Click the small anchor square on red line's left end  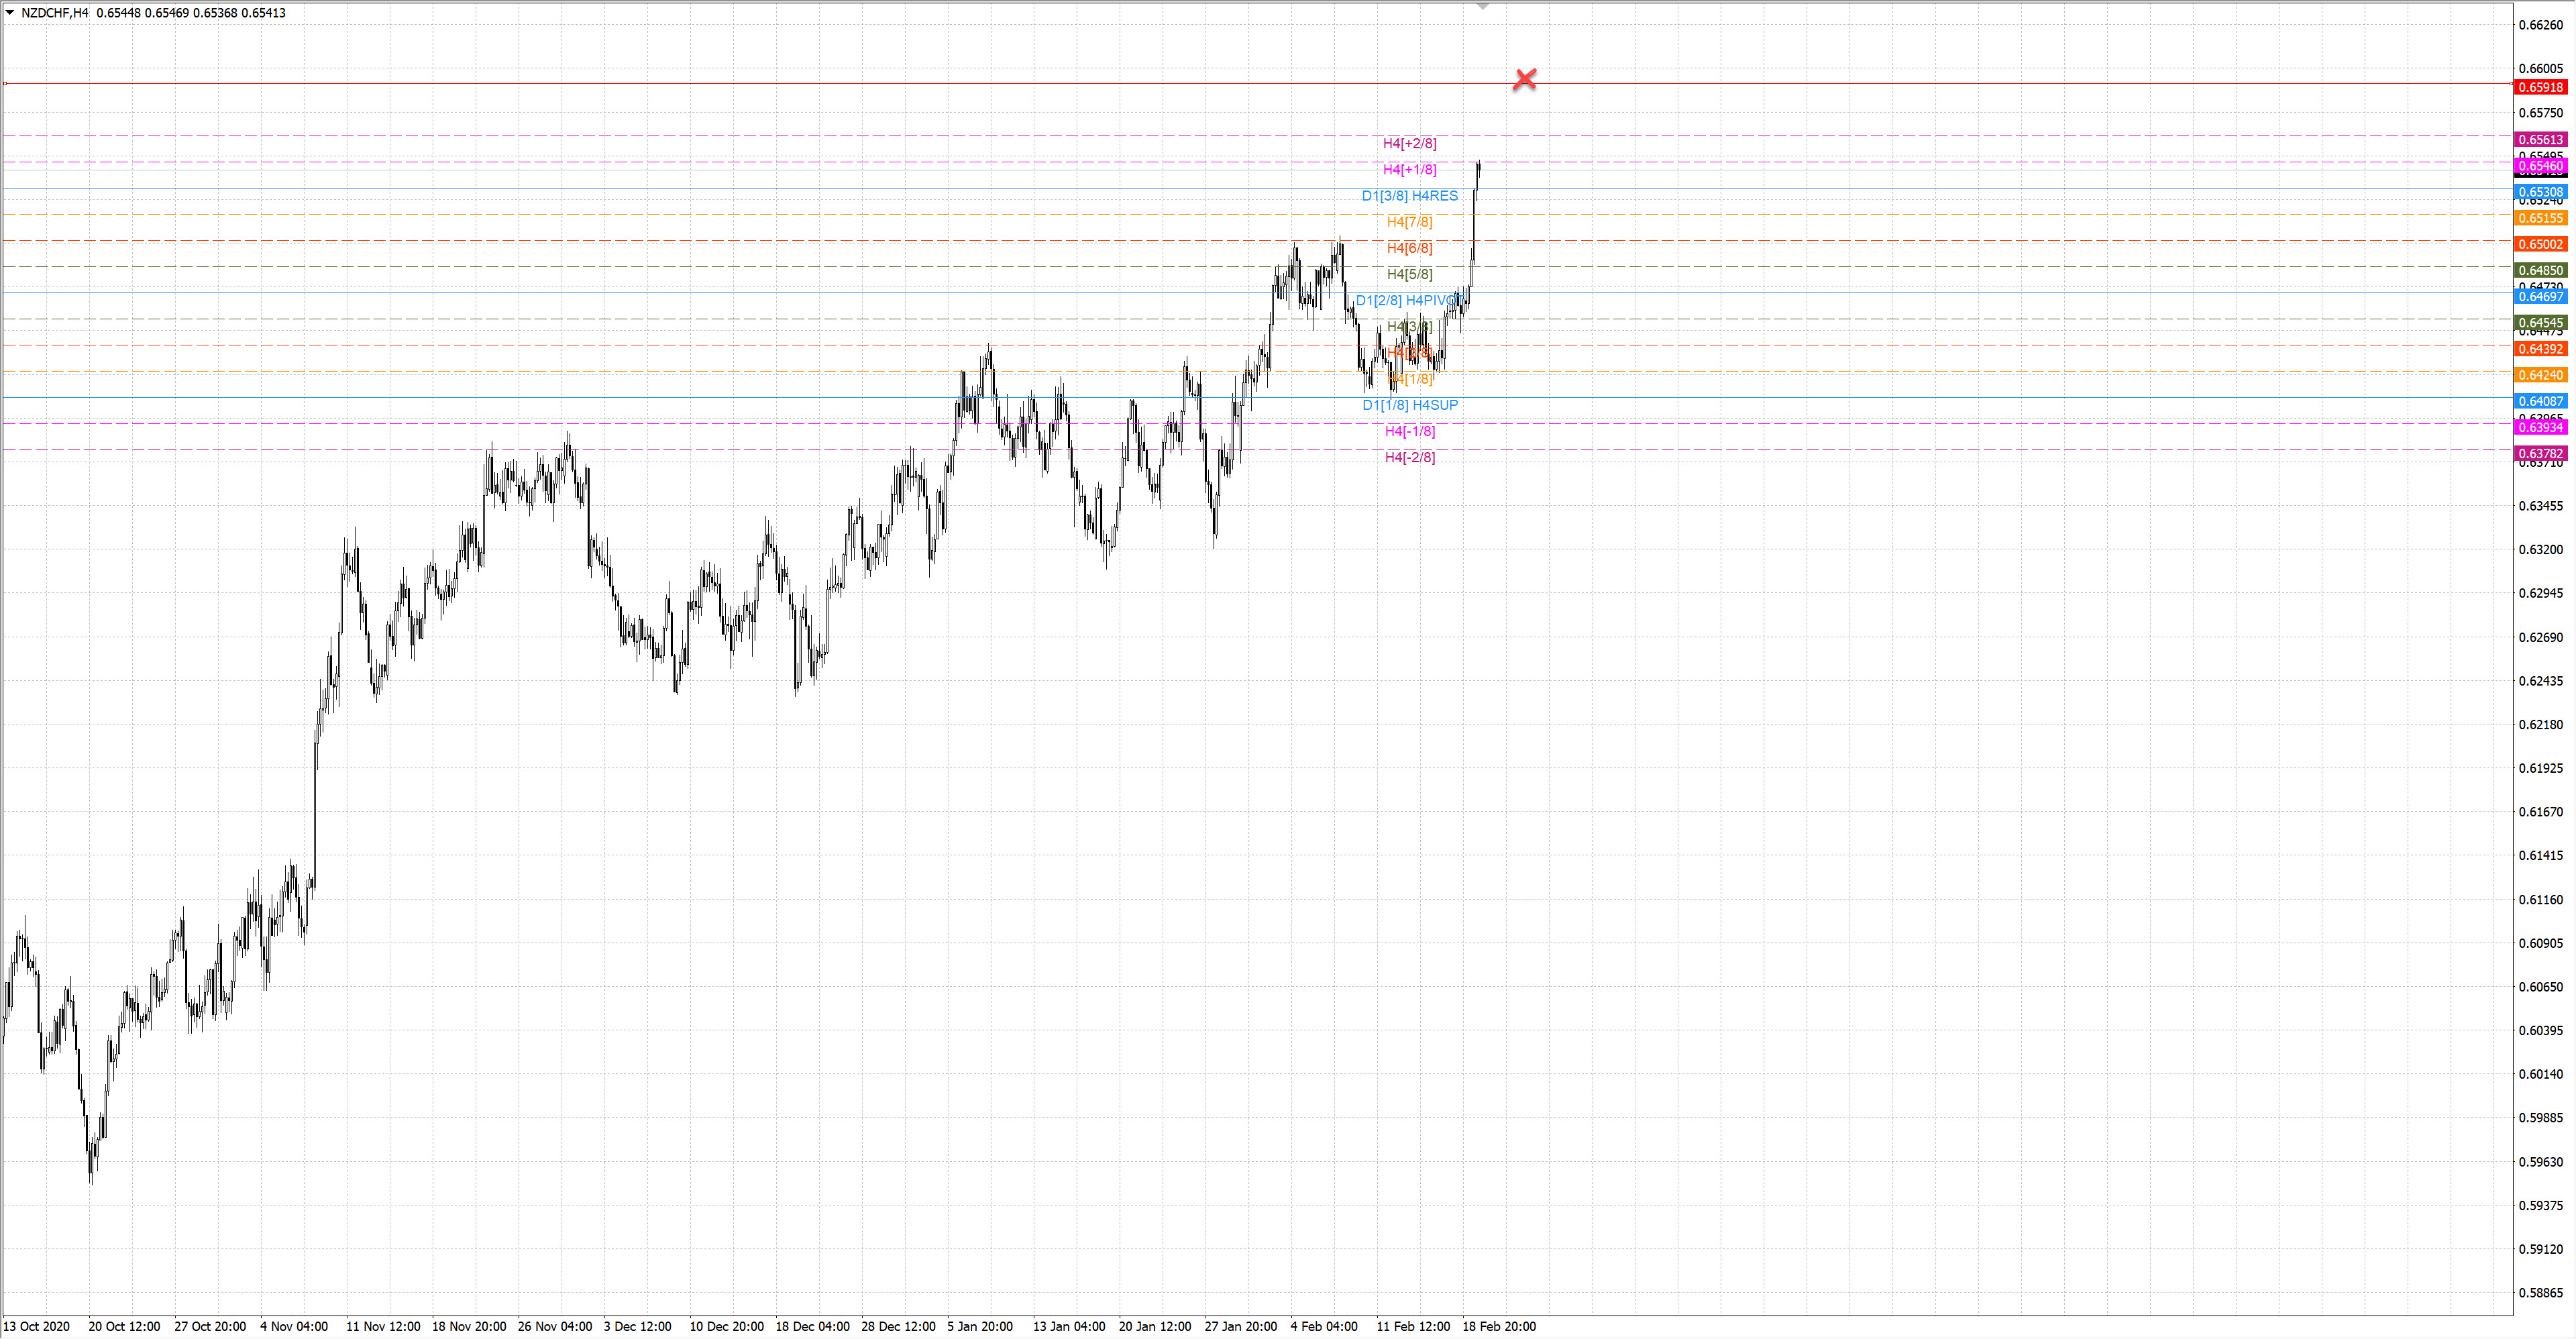5,84
